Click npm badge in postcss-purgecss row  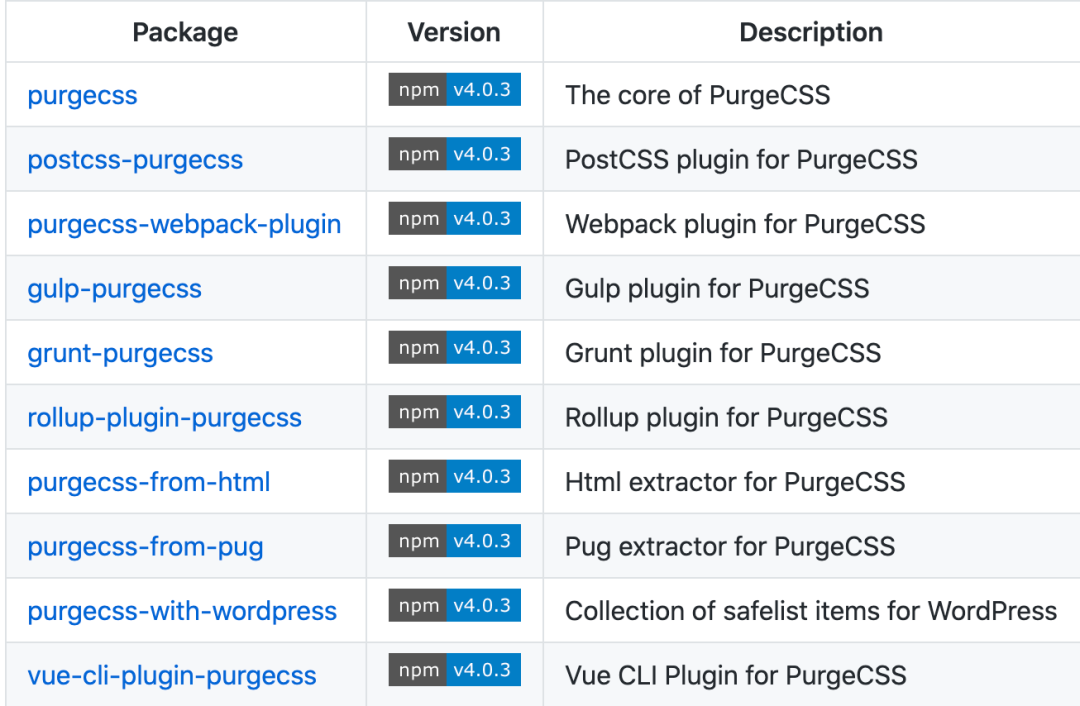[454, 154]
